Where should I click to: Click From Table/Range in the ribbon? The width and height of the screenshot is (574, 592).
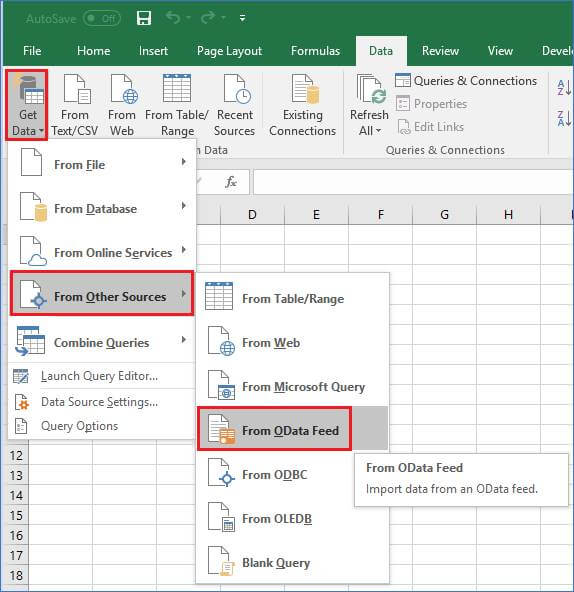click(x=177, y=105)
